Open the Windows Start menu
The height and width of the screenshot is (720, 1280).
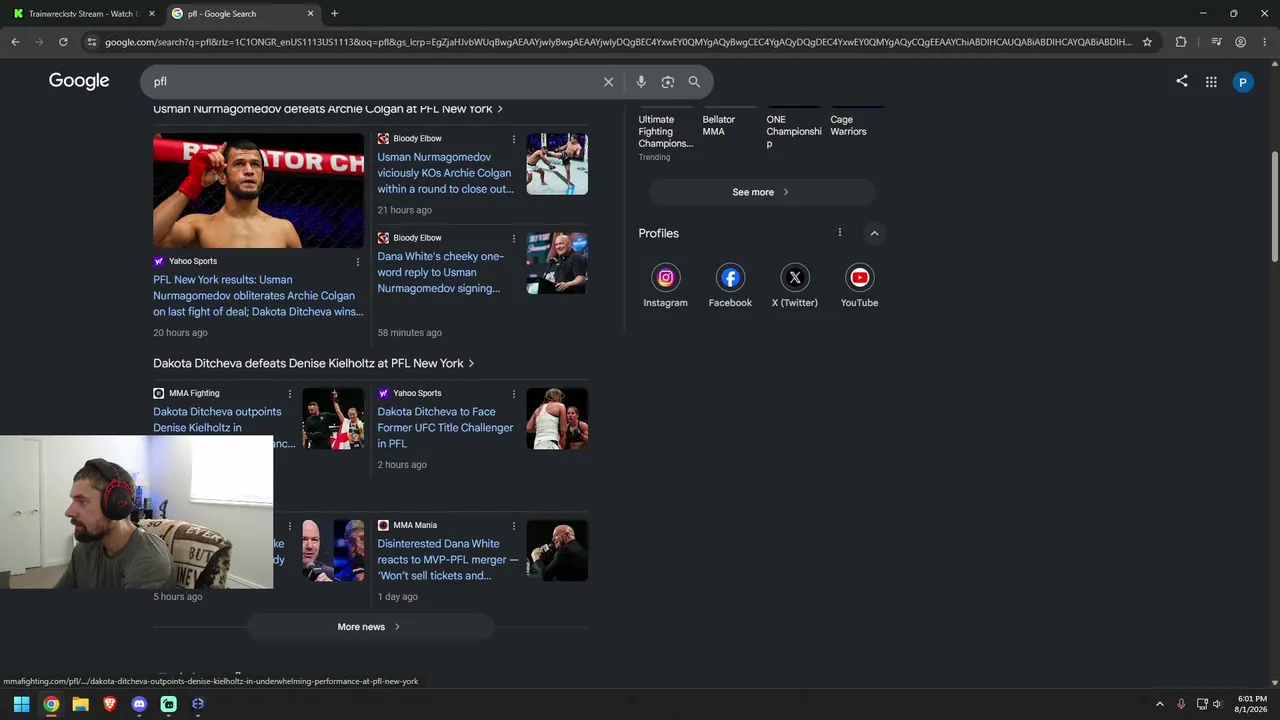click(x=21, y=704)
